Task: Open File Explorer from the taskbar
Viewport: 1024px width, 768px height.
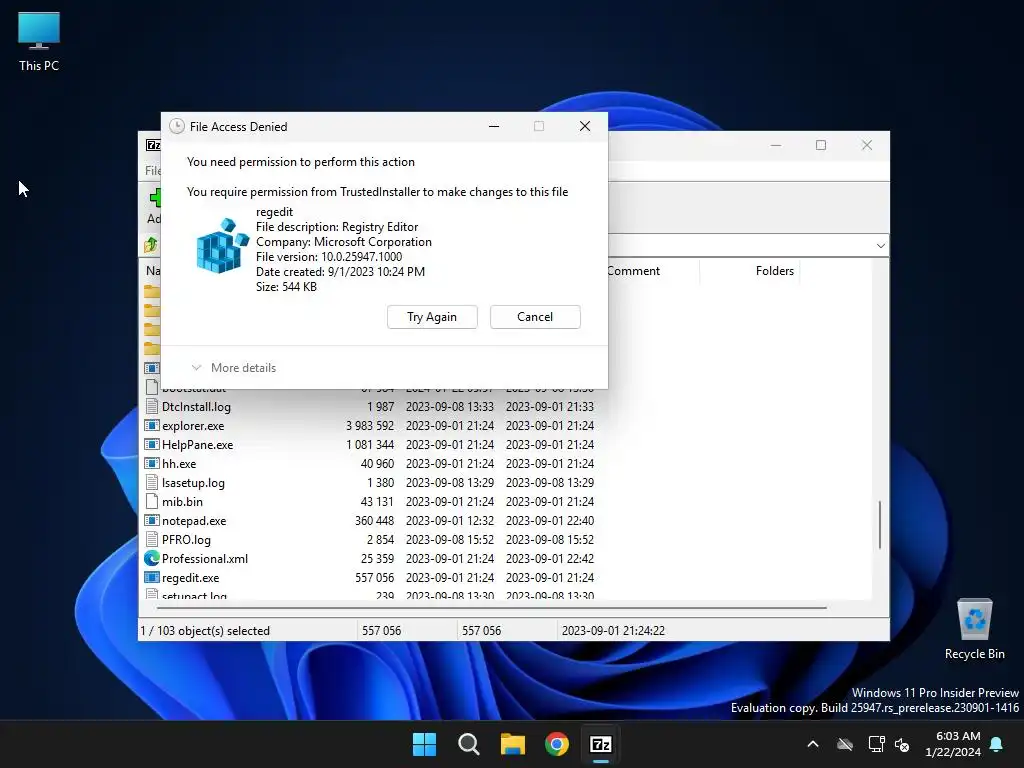Action: pos(513,744)
